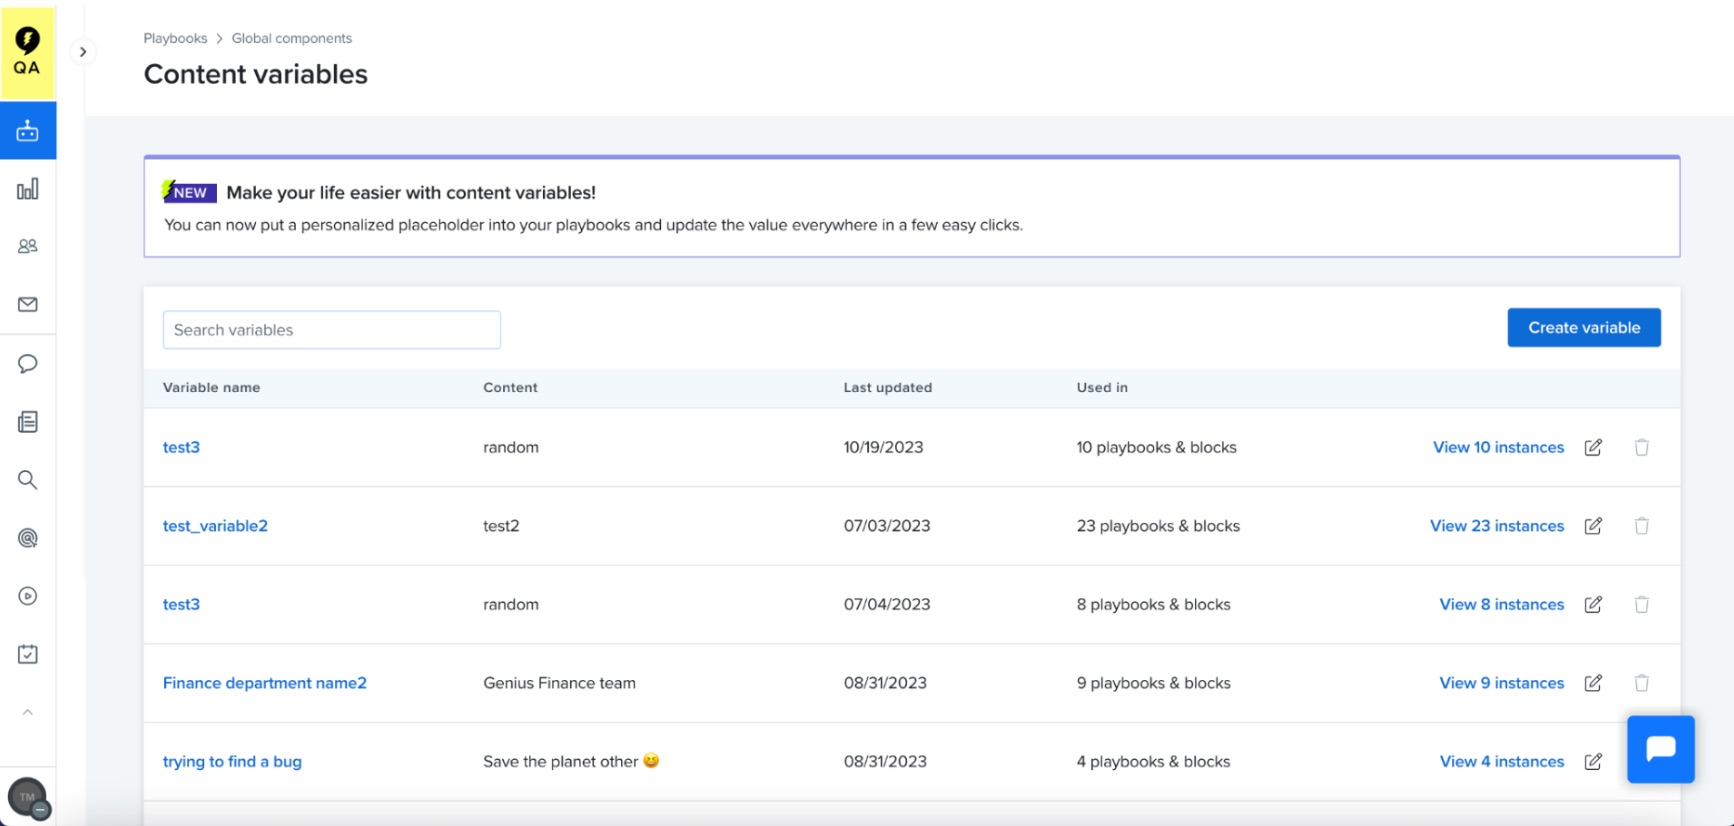View 10 instances link
The width and height of the screenshot is (1734, 826).
(x=1498, y=447)
